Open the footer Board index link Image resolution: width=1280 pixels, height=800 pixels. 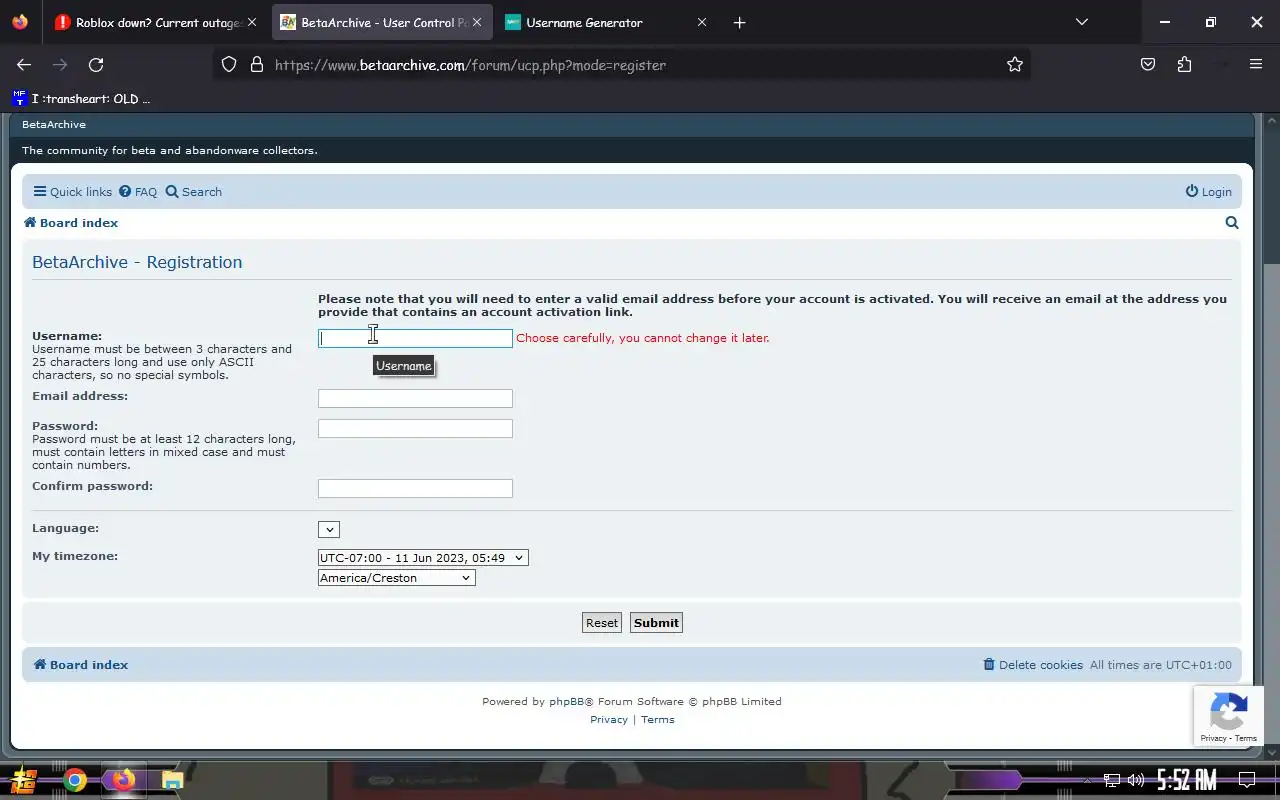point(81,665)
